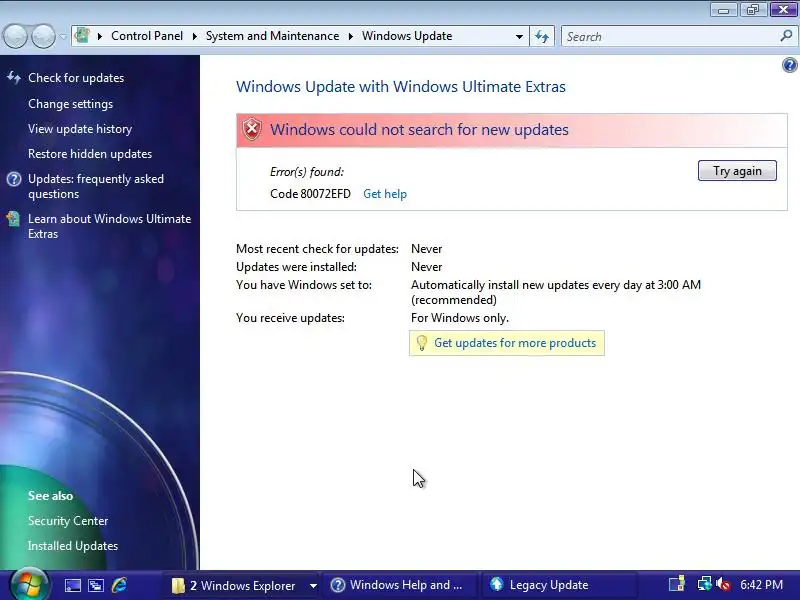The width and height of the screenshot is (800, 600).
Task: Click the 6:42 PM taskbar clock
Action: pyautogui.click(x=761, y=585)
